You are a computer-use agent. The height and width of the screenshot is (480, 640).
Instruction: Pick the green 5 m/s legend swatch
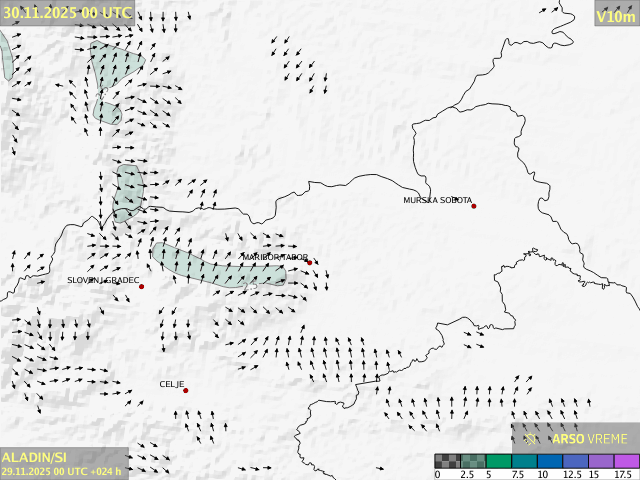[499, 461]
